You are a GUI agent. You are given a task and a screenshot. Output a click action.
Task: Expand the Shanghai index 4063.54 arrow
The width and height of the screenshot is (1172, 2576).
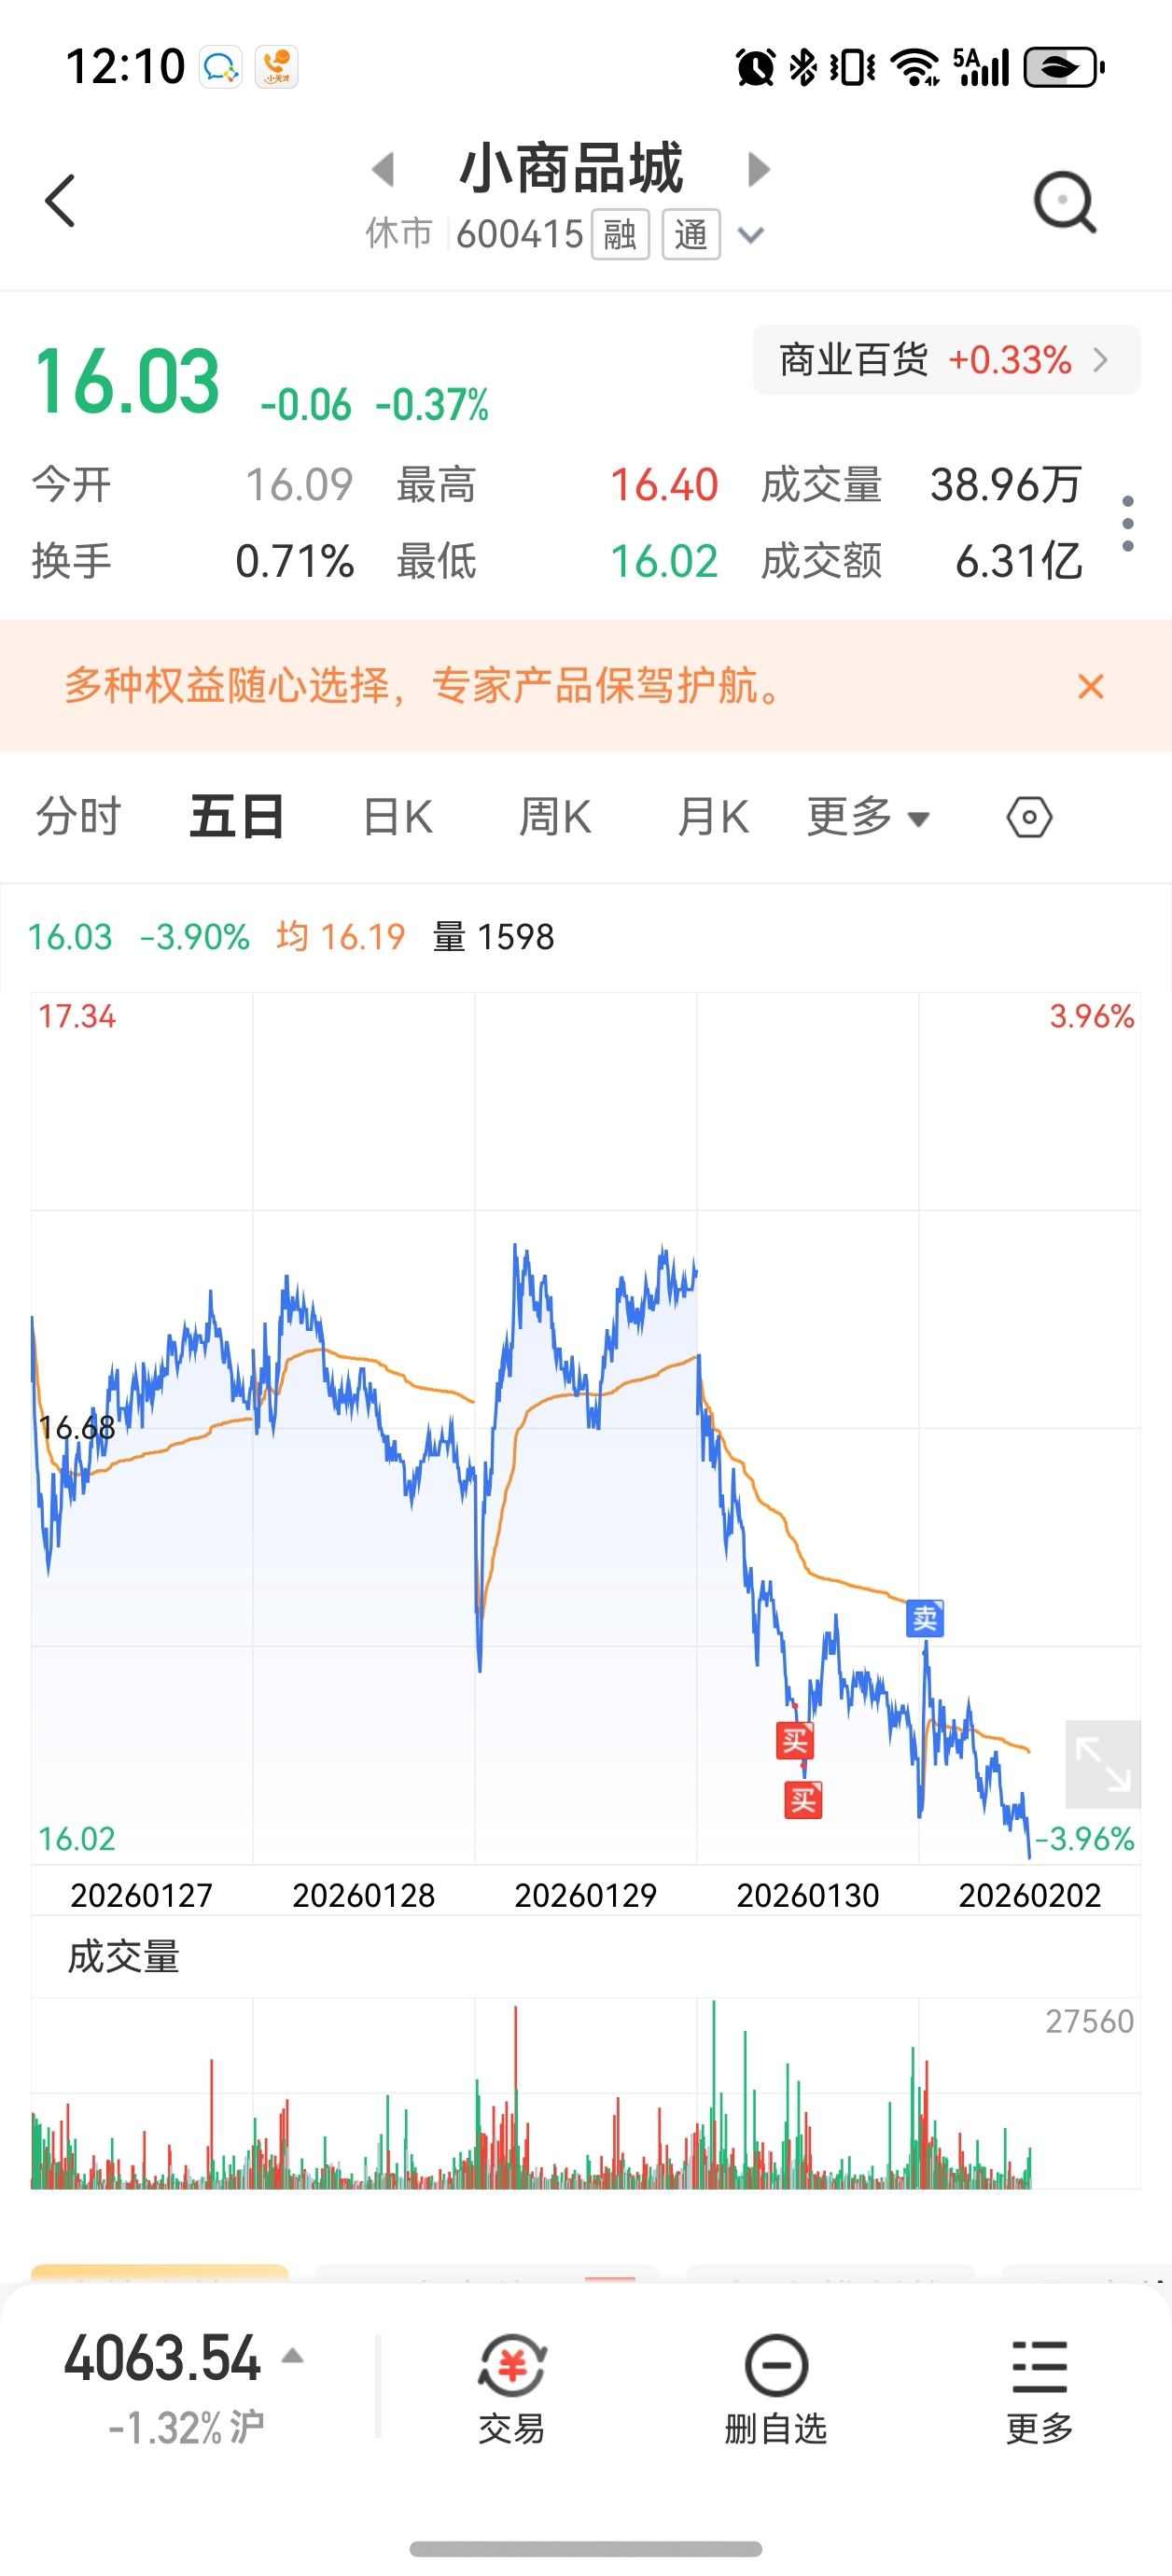[292, 2356]
